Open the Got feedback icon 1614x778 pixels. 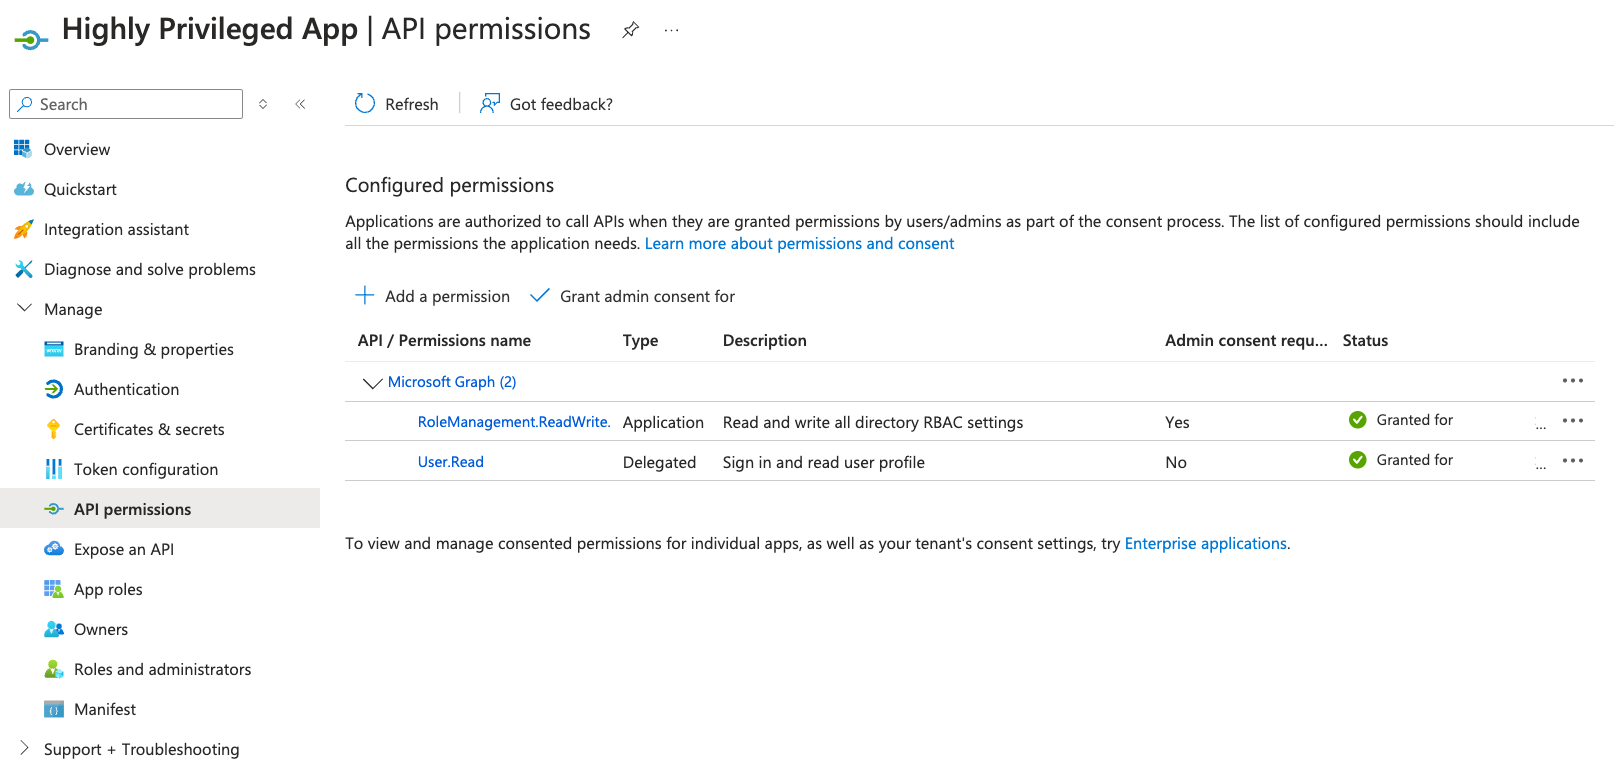pyautogui.click(x=488, y=104)
